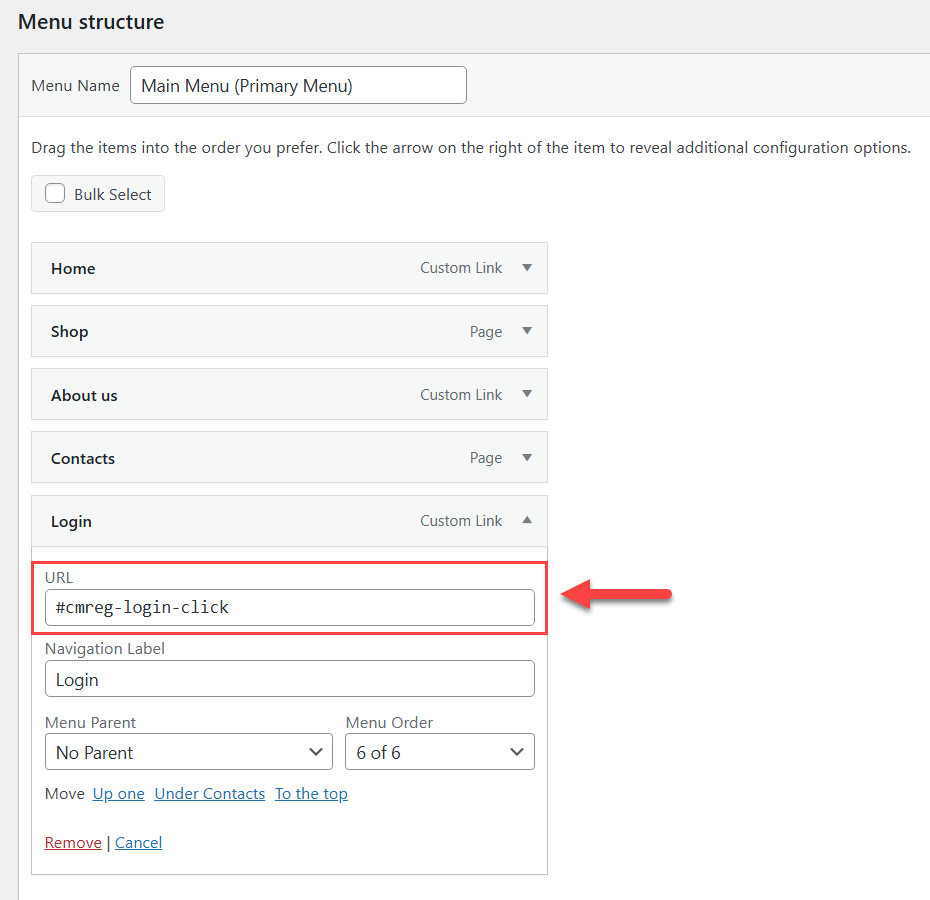Collapse the Login item with up arrow
The height and width of the screenshot is (900, 930).
[527, 520]
